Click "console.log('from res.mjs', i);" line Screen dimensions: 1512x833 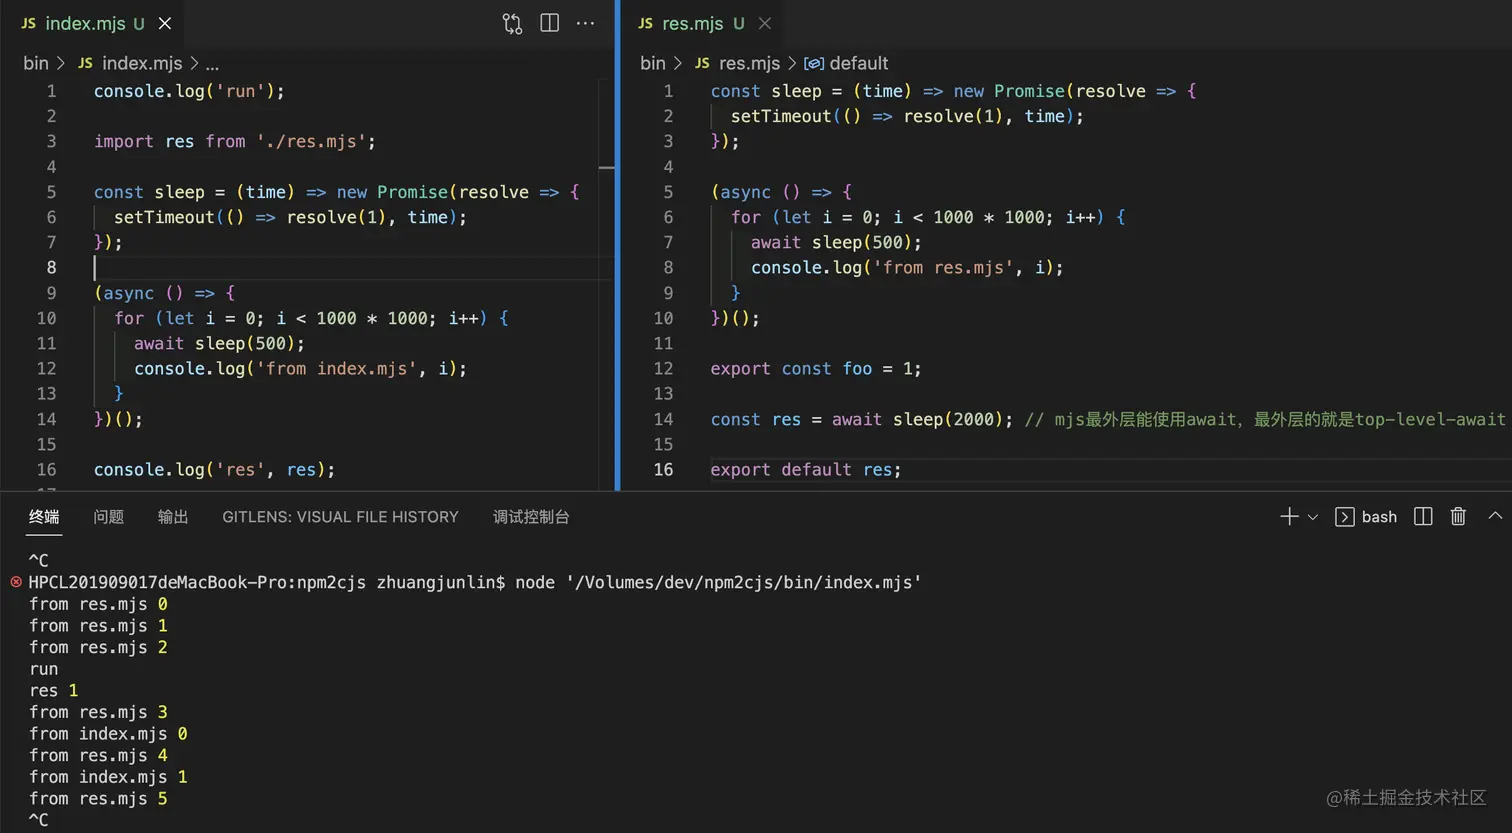907,268
